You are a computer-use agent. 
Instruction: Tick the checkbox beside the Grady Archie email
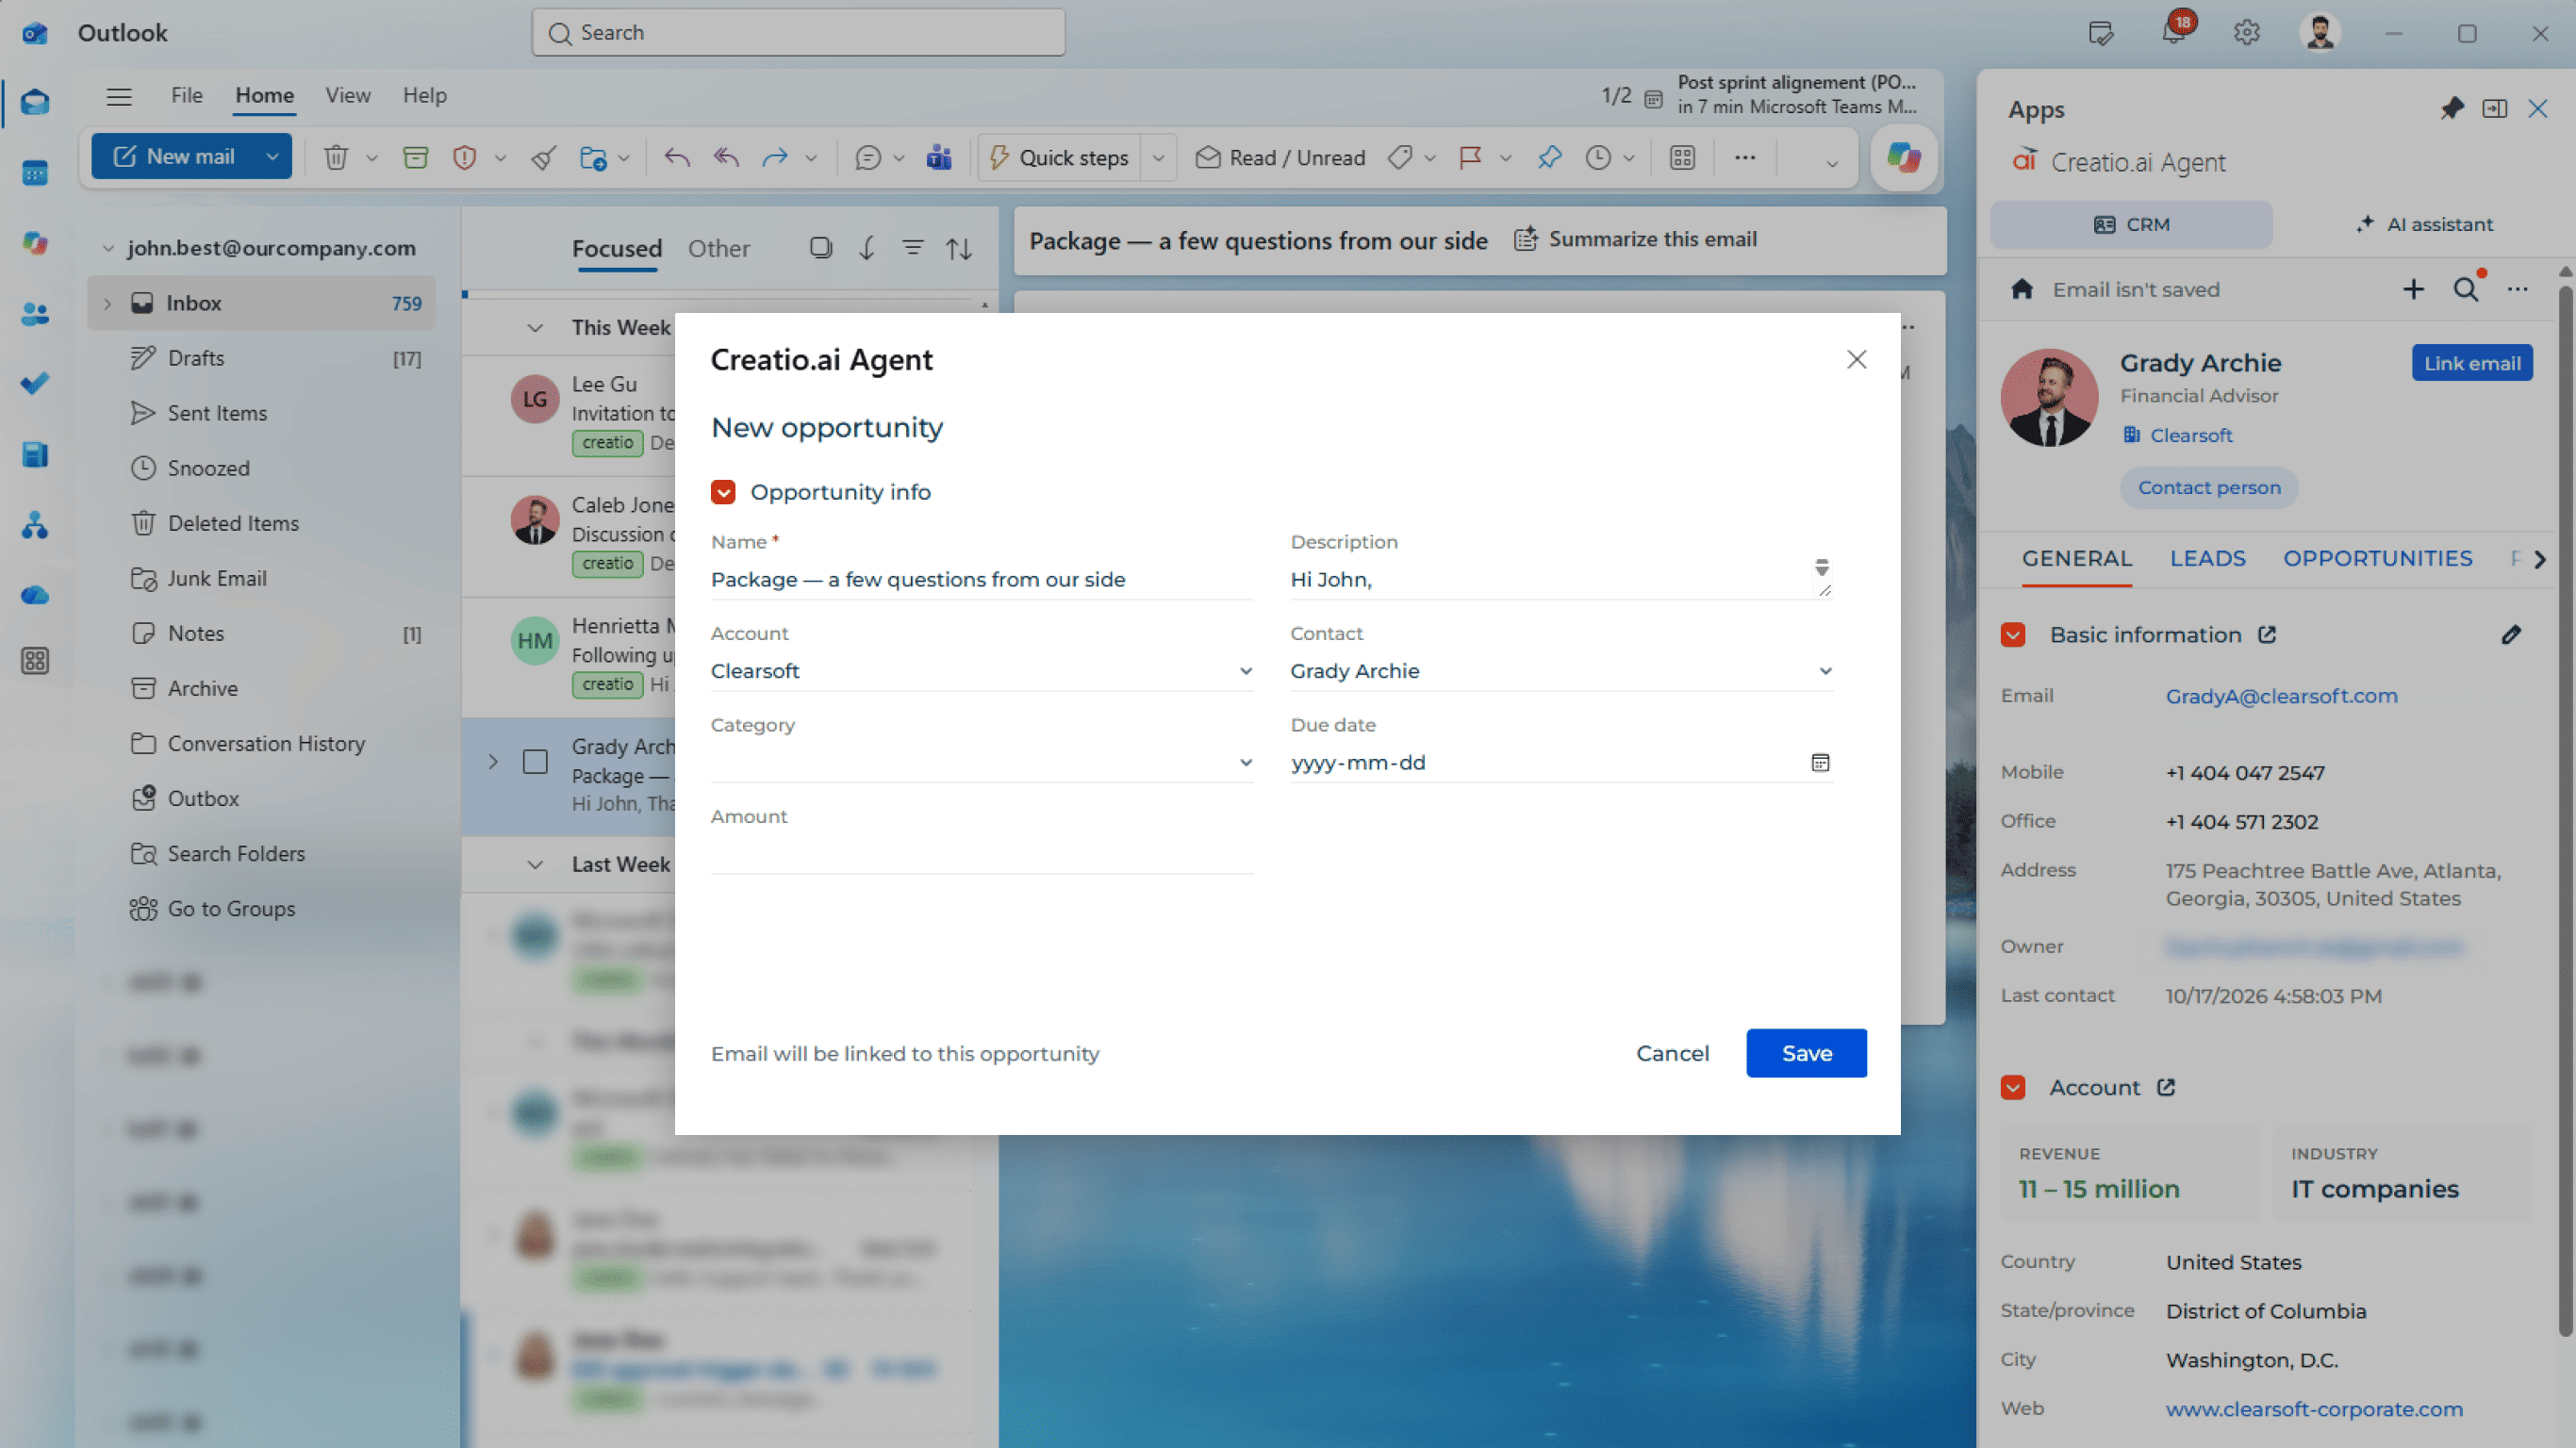click(536, 762)
